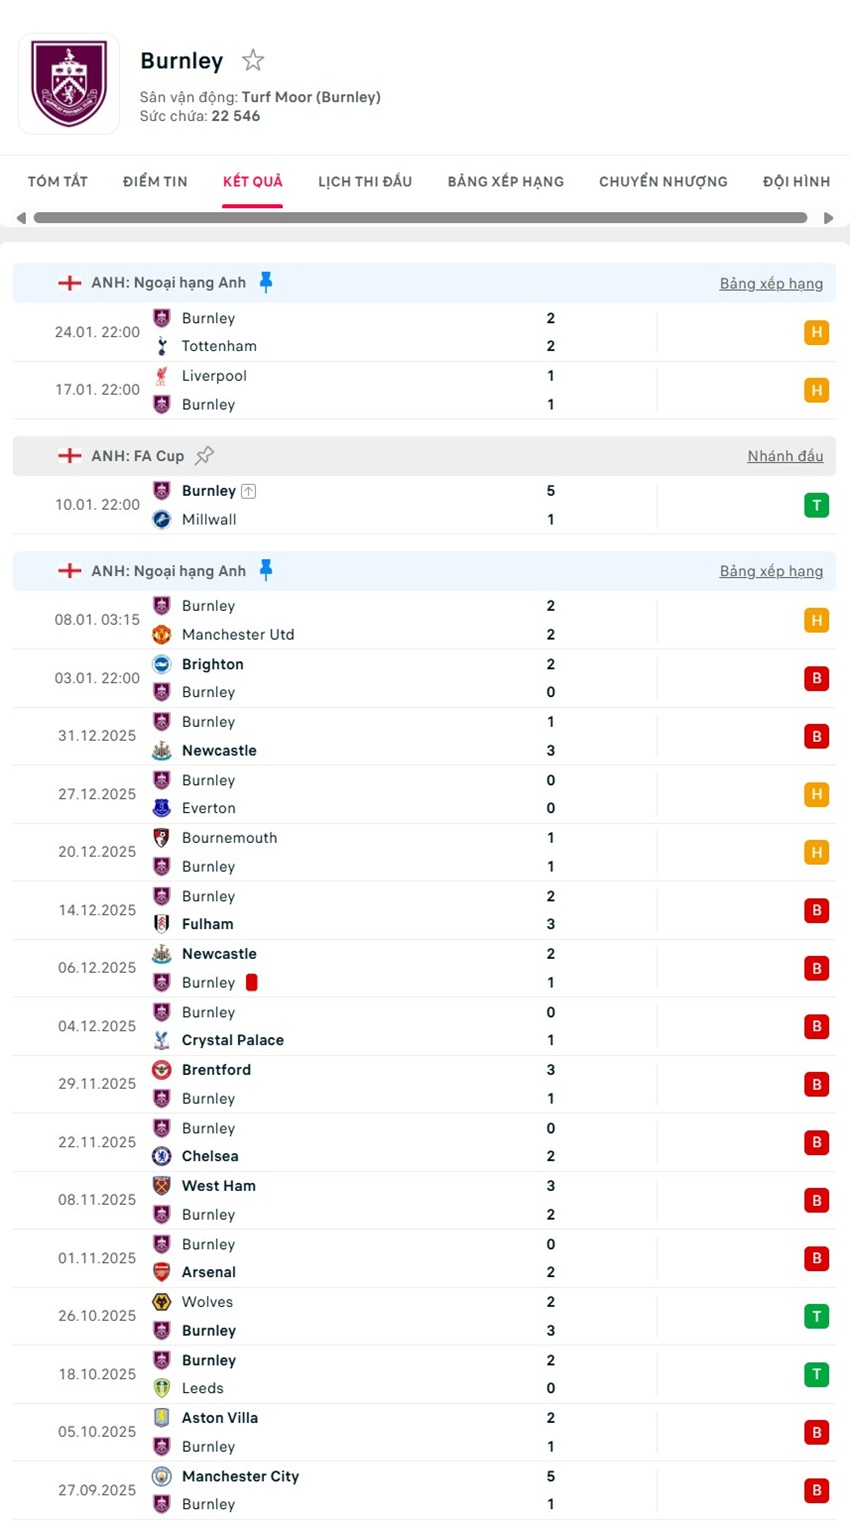The width and height of the screenshot is (850, 1529).
Task: Click the horizontal tab scrollbar track
Action: coord(420,218)
